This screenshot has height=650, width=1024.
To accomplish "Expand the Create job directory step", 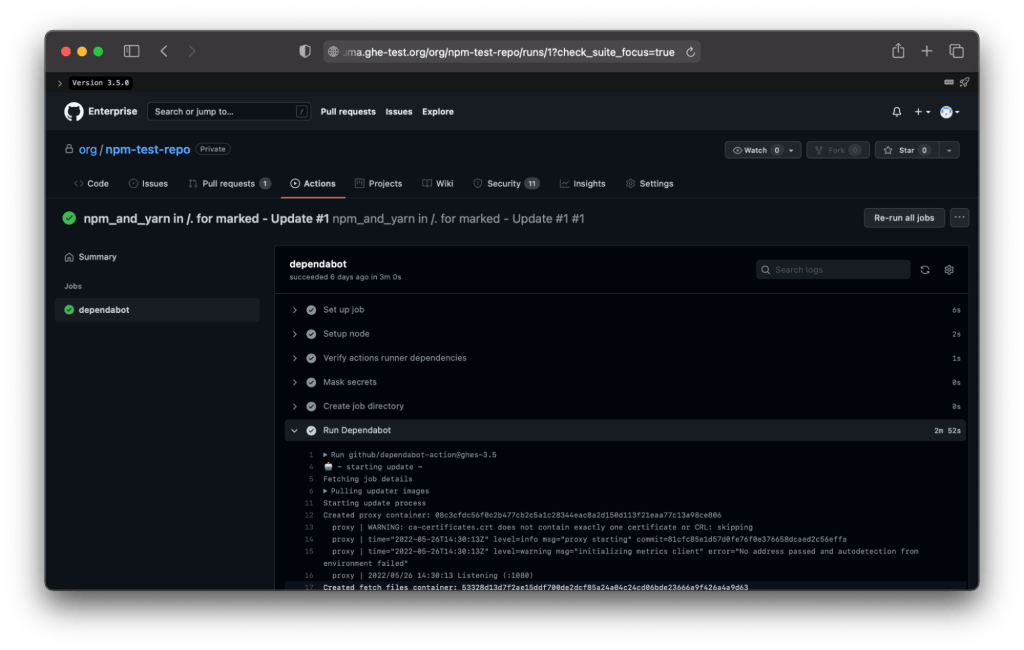I will click(625, 406).
